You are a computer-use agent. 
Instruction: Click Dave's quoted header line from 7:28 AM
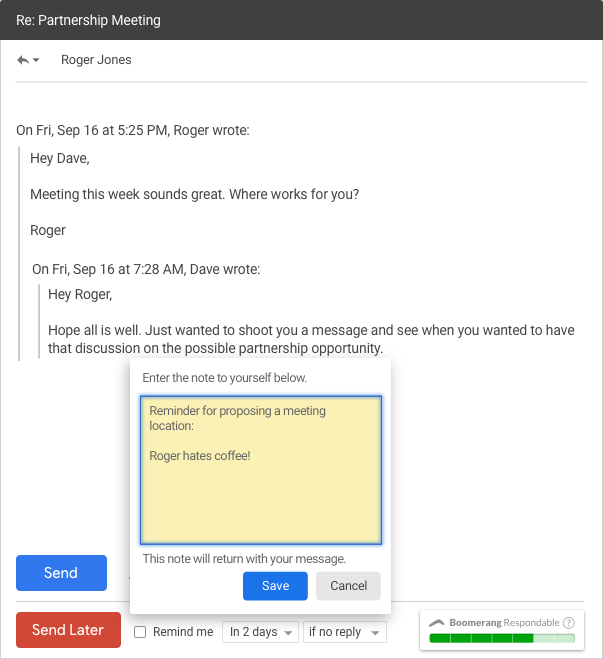tap(146, 269)
